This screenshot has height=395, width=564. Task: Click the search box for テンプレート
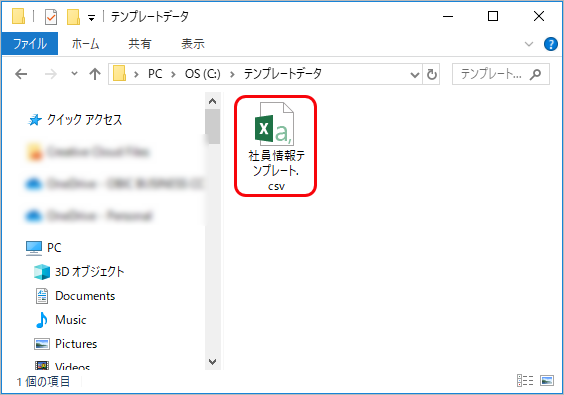[500, 74]
